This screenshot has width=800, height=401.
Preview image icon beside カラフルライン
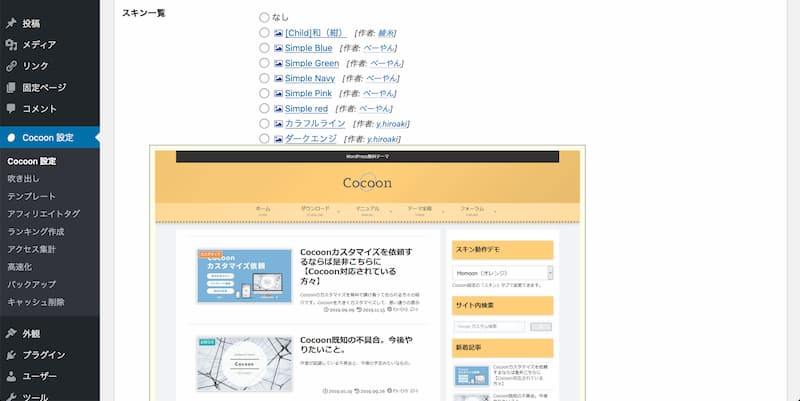pos(278,123)
